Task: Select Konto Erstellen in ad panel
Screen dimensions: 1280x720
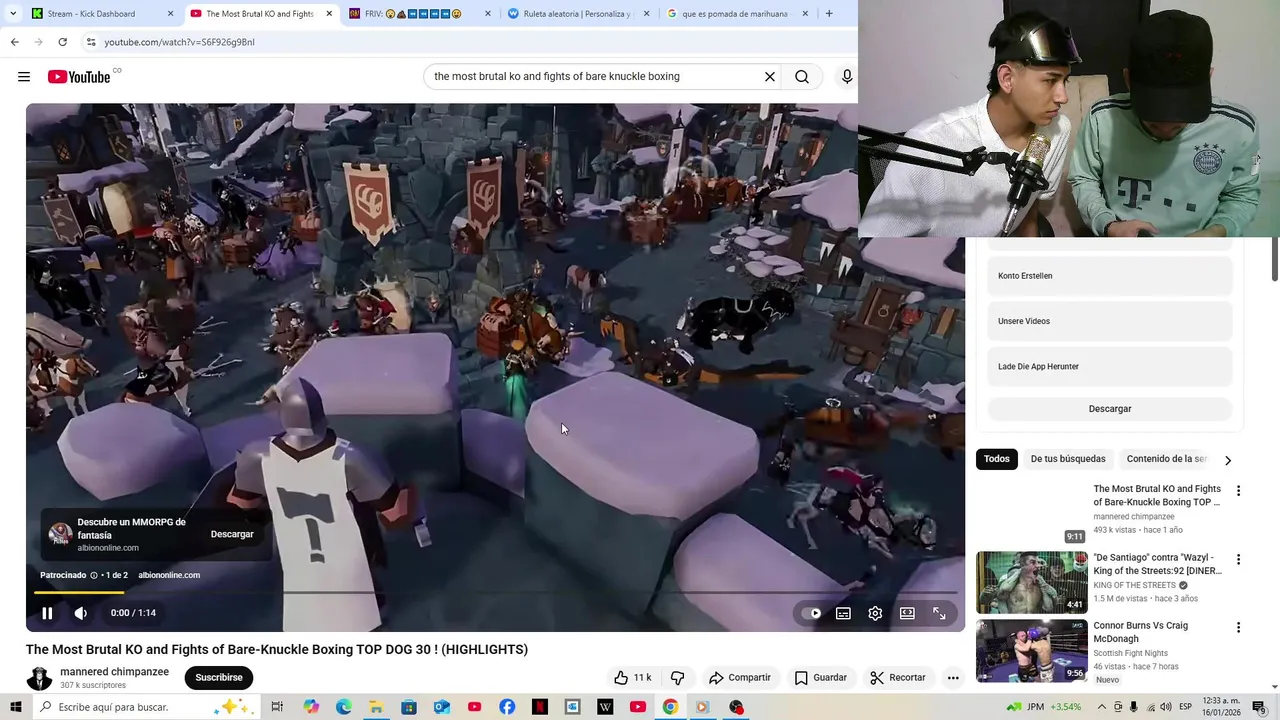Action: pyautogui.click(x=1110, y=276)
